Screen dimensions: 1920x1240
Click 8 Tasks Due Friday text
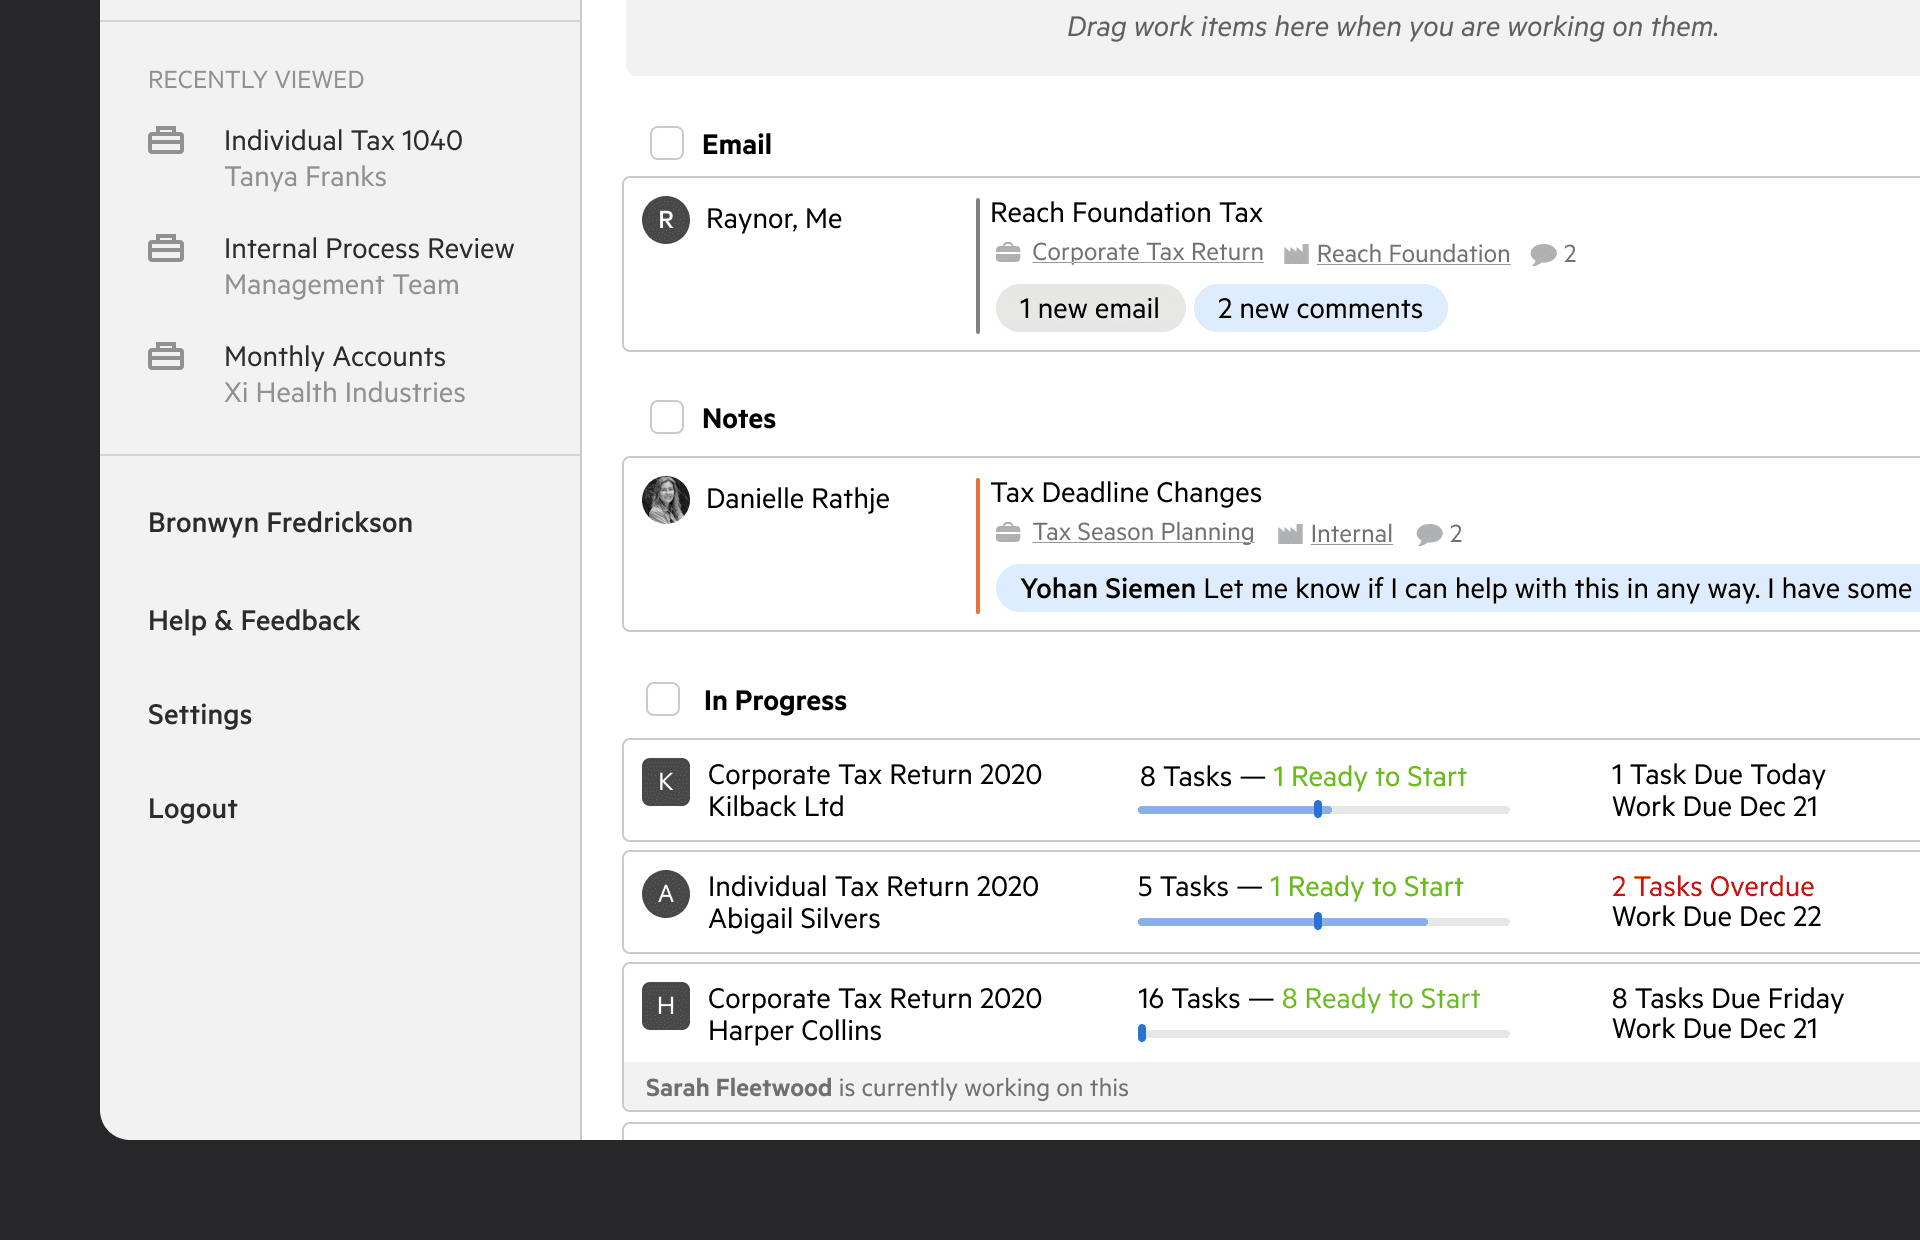[1727, 998]
